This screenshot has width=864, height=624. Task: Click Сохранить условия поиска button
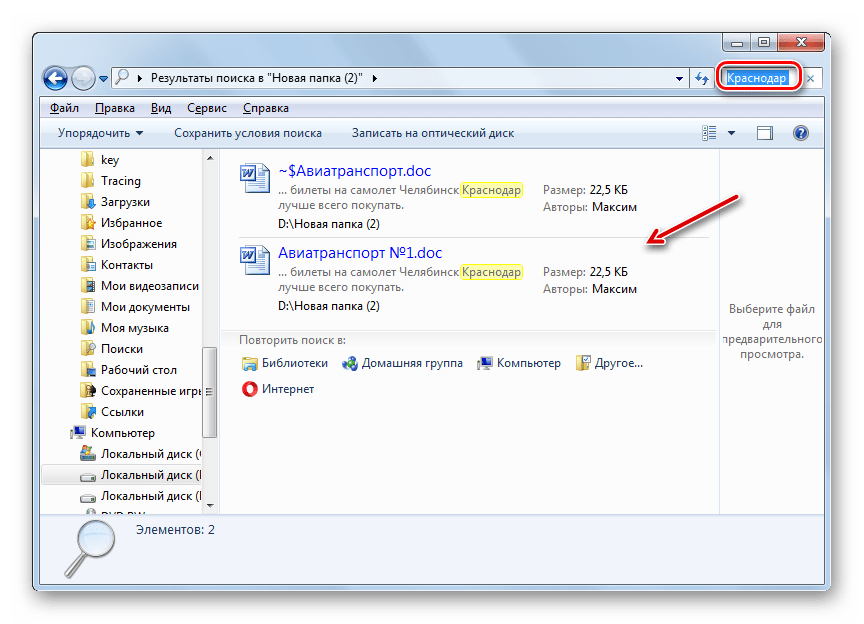click(x=247, y=133)
